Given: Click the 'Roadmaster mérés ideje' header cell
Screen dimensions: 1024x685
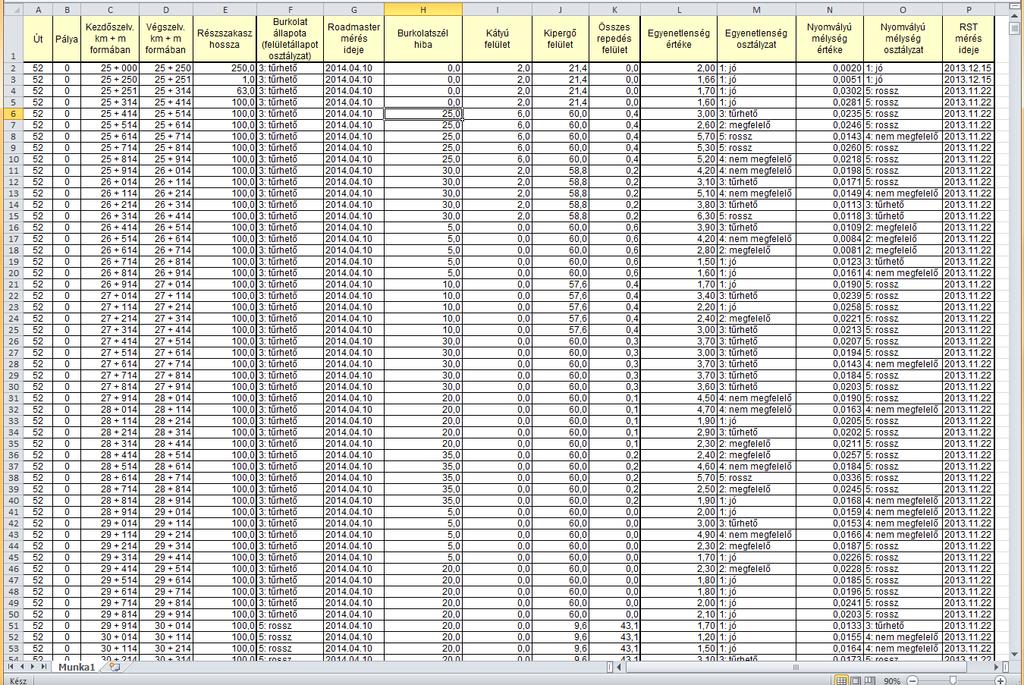Looking at the screenshot, I should click(x=353, y=39).
